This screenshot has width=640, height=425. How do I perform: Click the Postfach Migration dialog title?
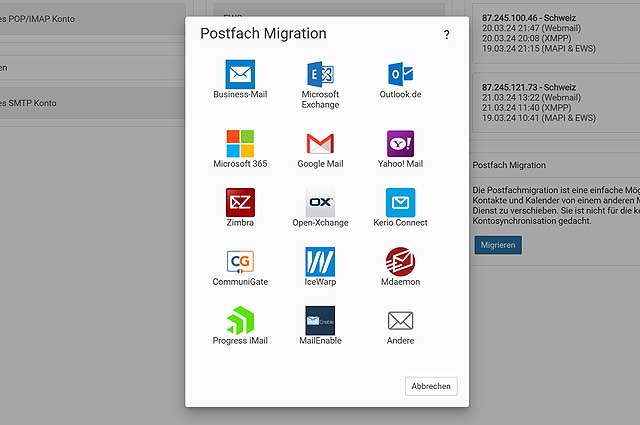[x=263, y=33]
